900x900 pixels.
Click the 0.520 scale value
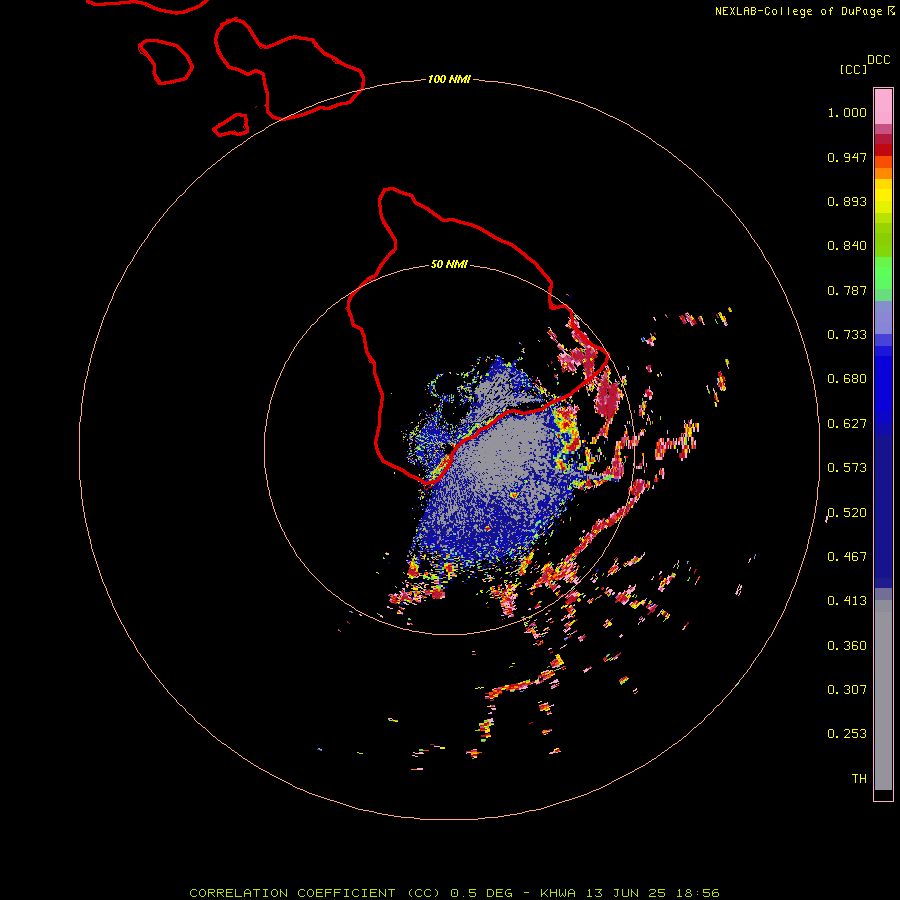(x=847, y=513)
